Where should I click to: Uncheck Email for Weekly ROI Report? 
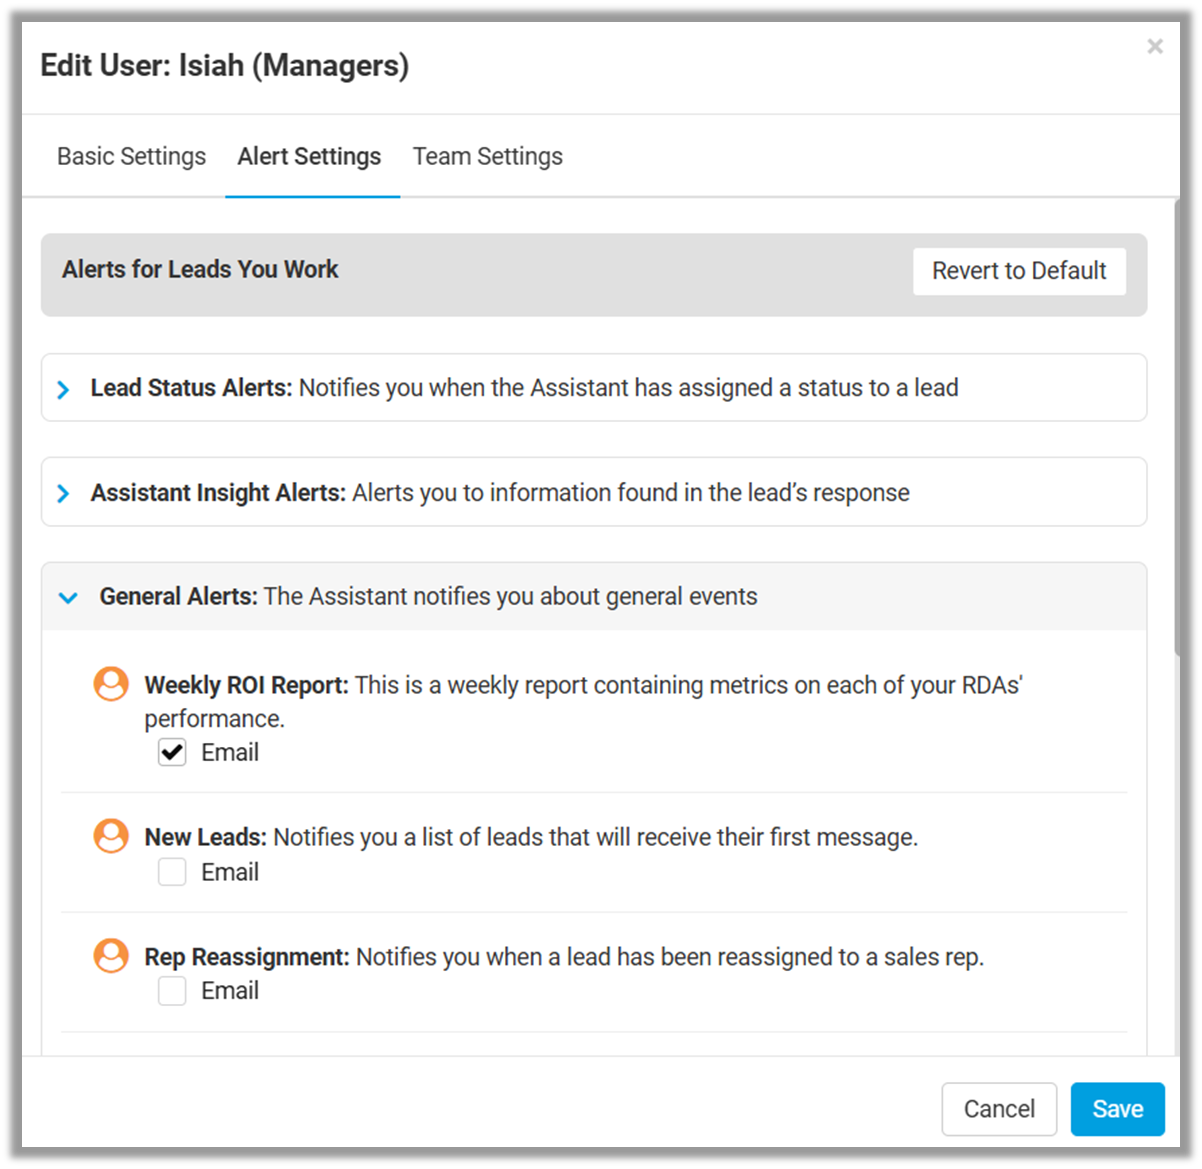[172, 753]
